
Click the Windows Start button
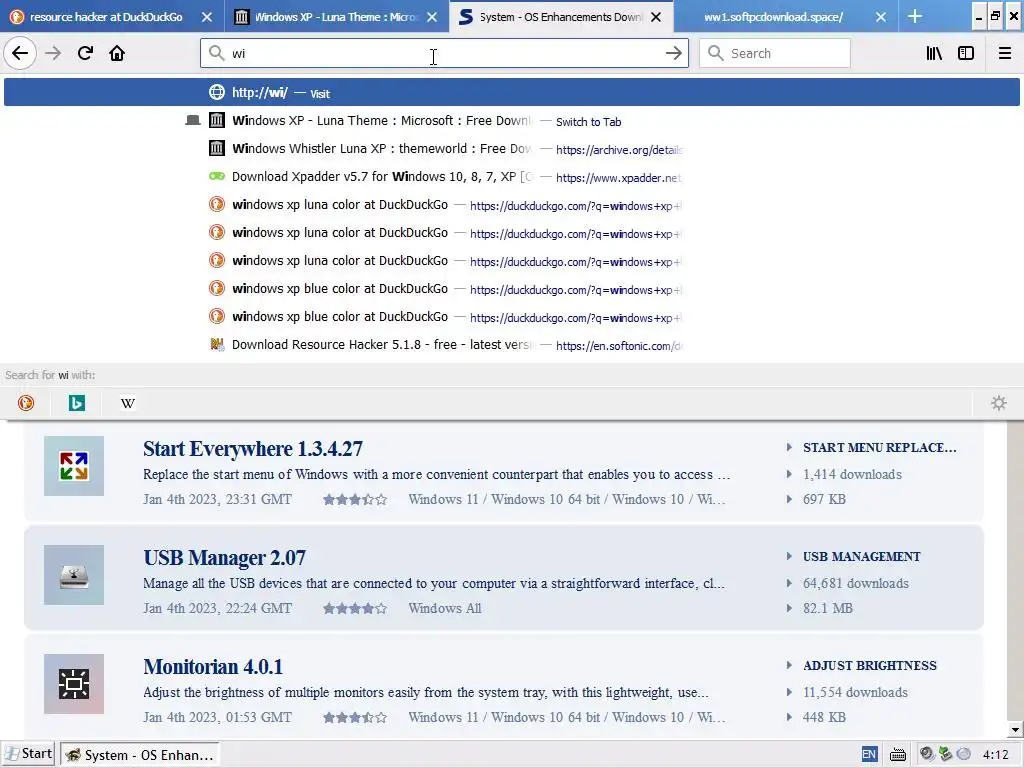pos(28,754)
